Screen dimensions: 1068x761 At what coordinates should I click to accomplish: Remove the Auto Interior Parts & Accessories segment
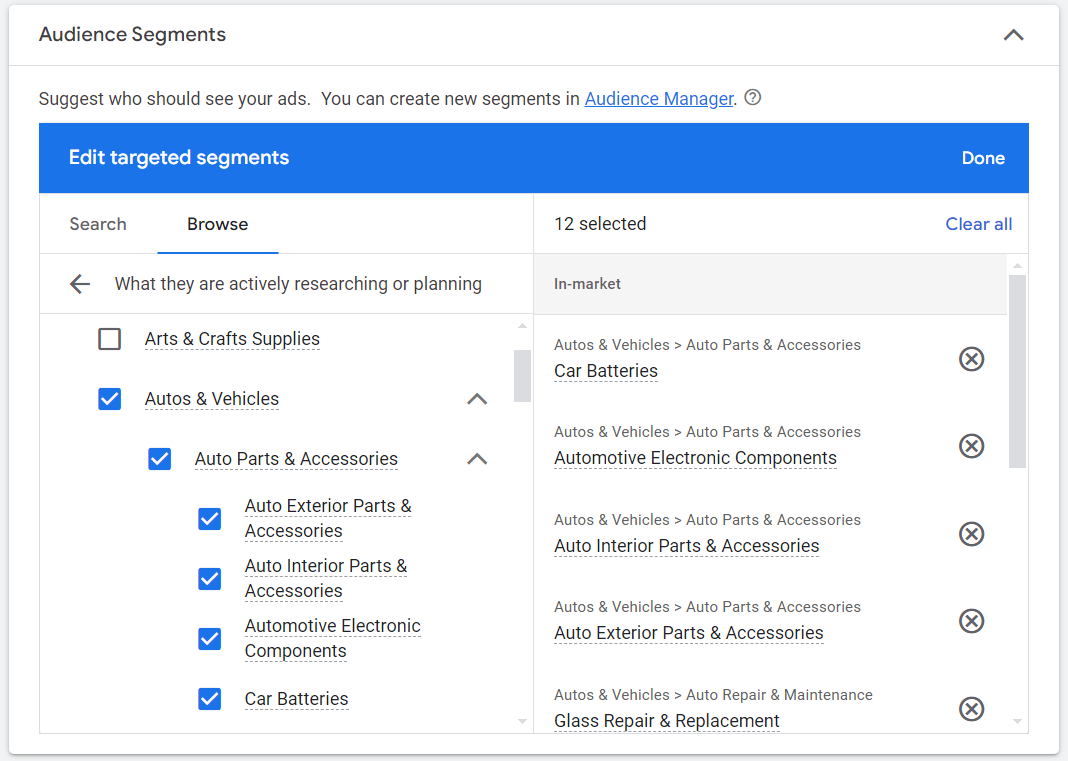971,534
